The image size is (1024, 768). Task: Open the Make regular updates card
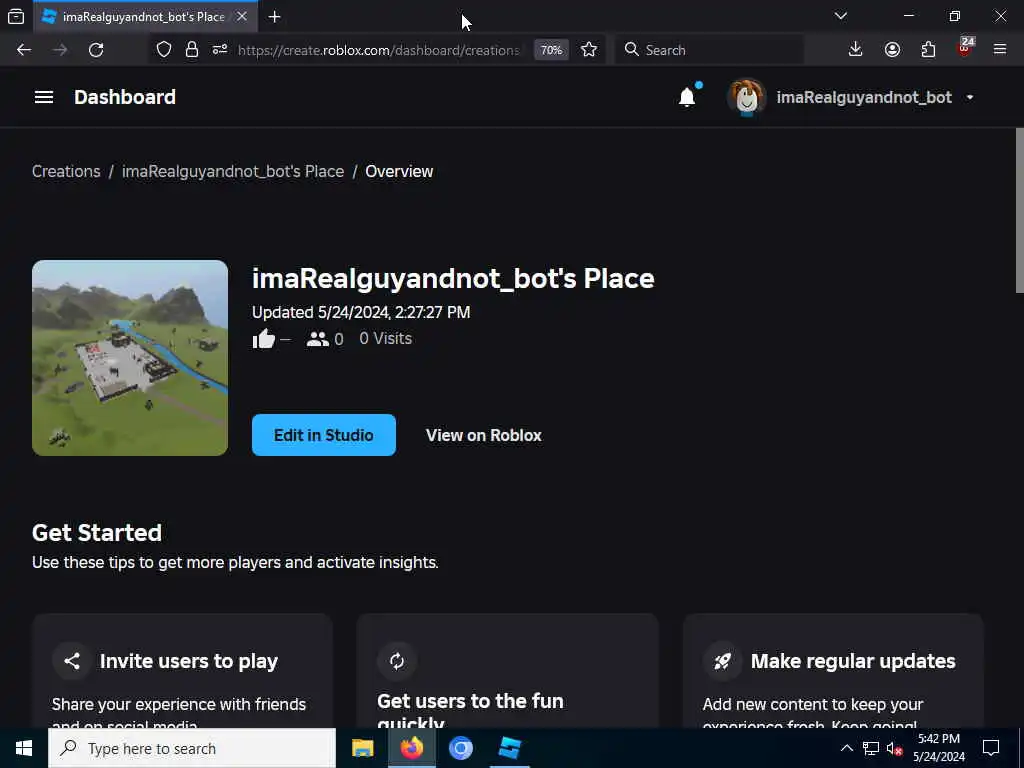click(x=833, y=671)
